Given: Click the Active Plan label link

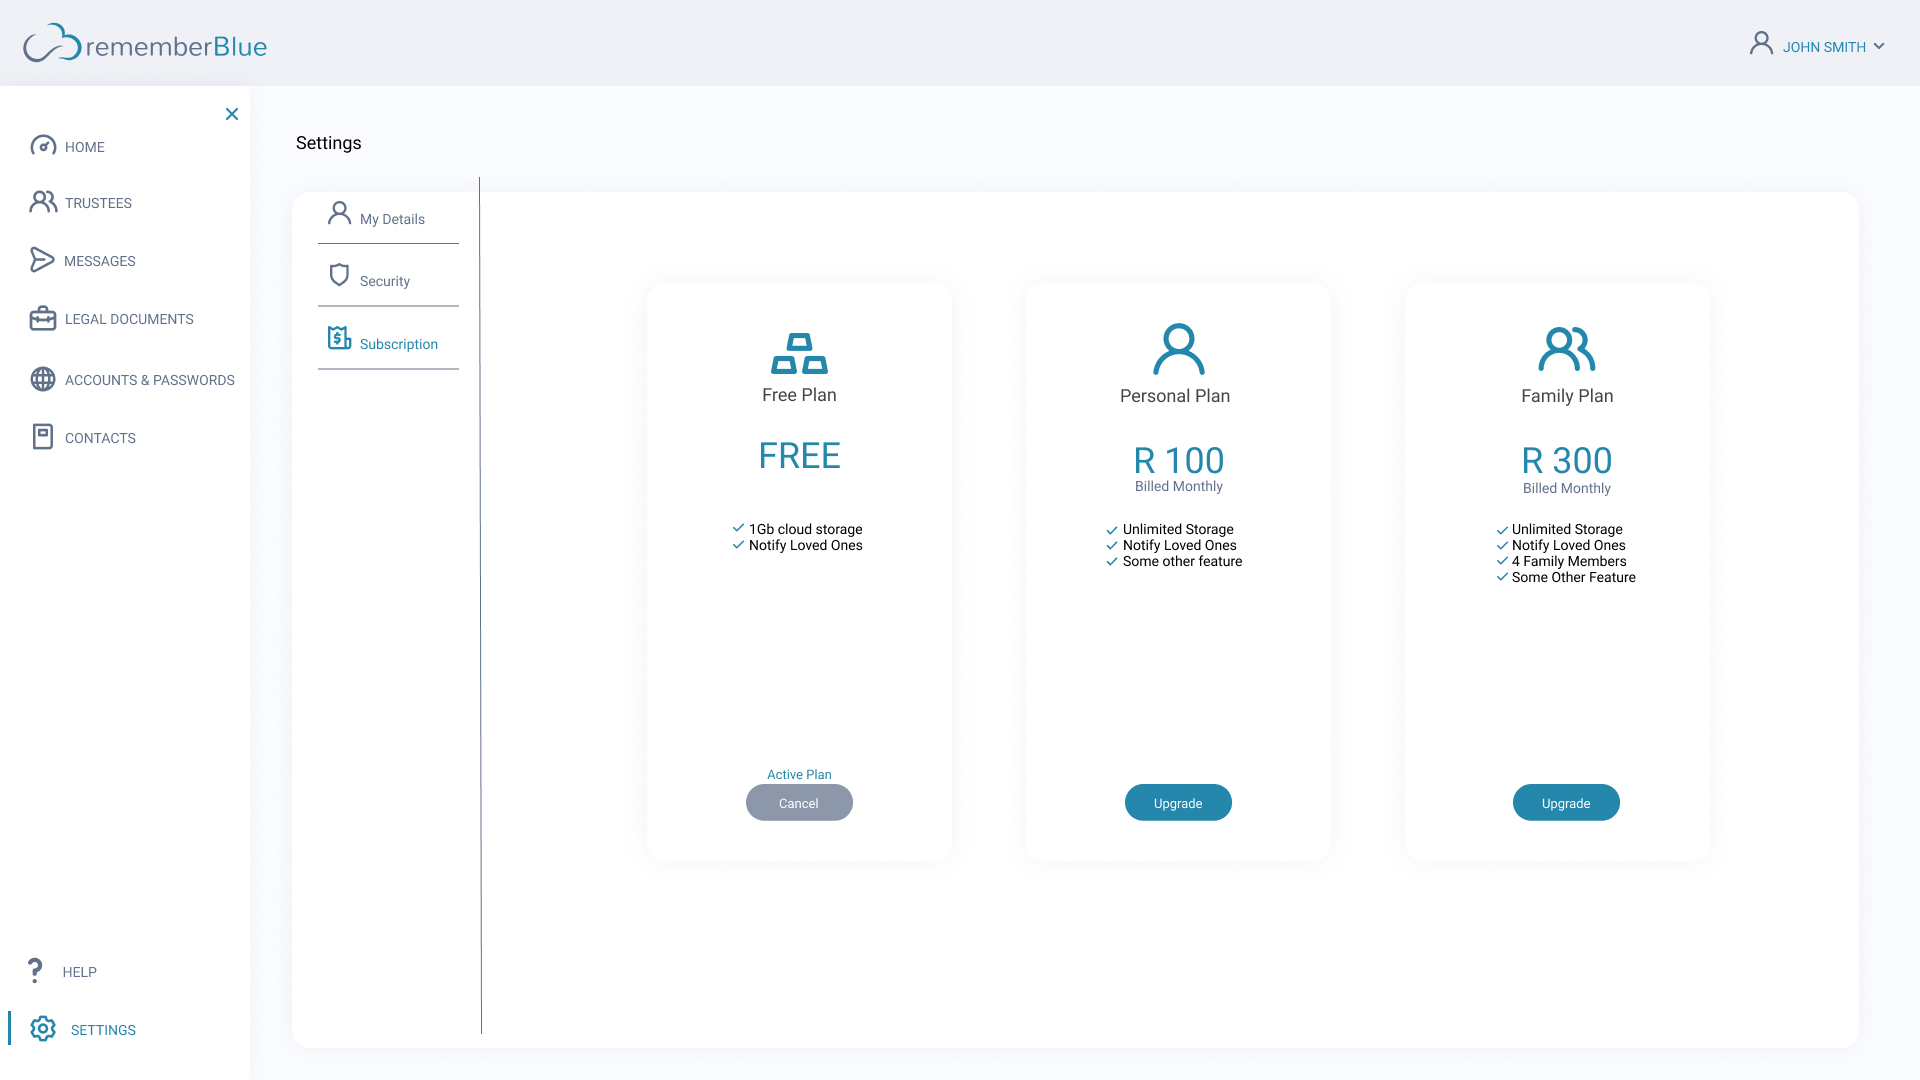Looking at the screenshot, I should (799, 775).
